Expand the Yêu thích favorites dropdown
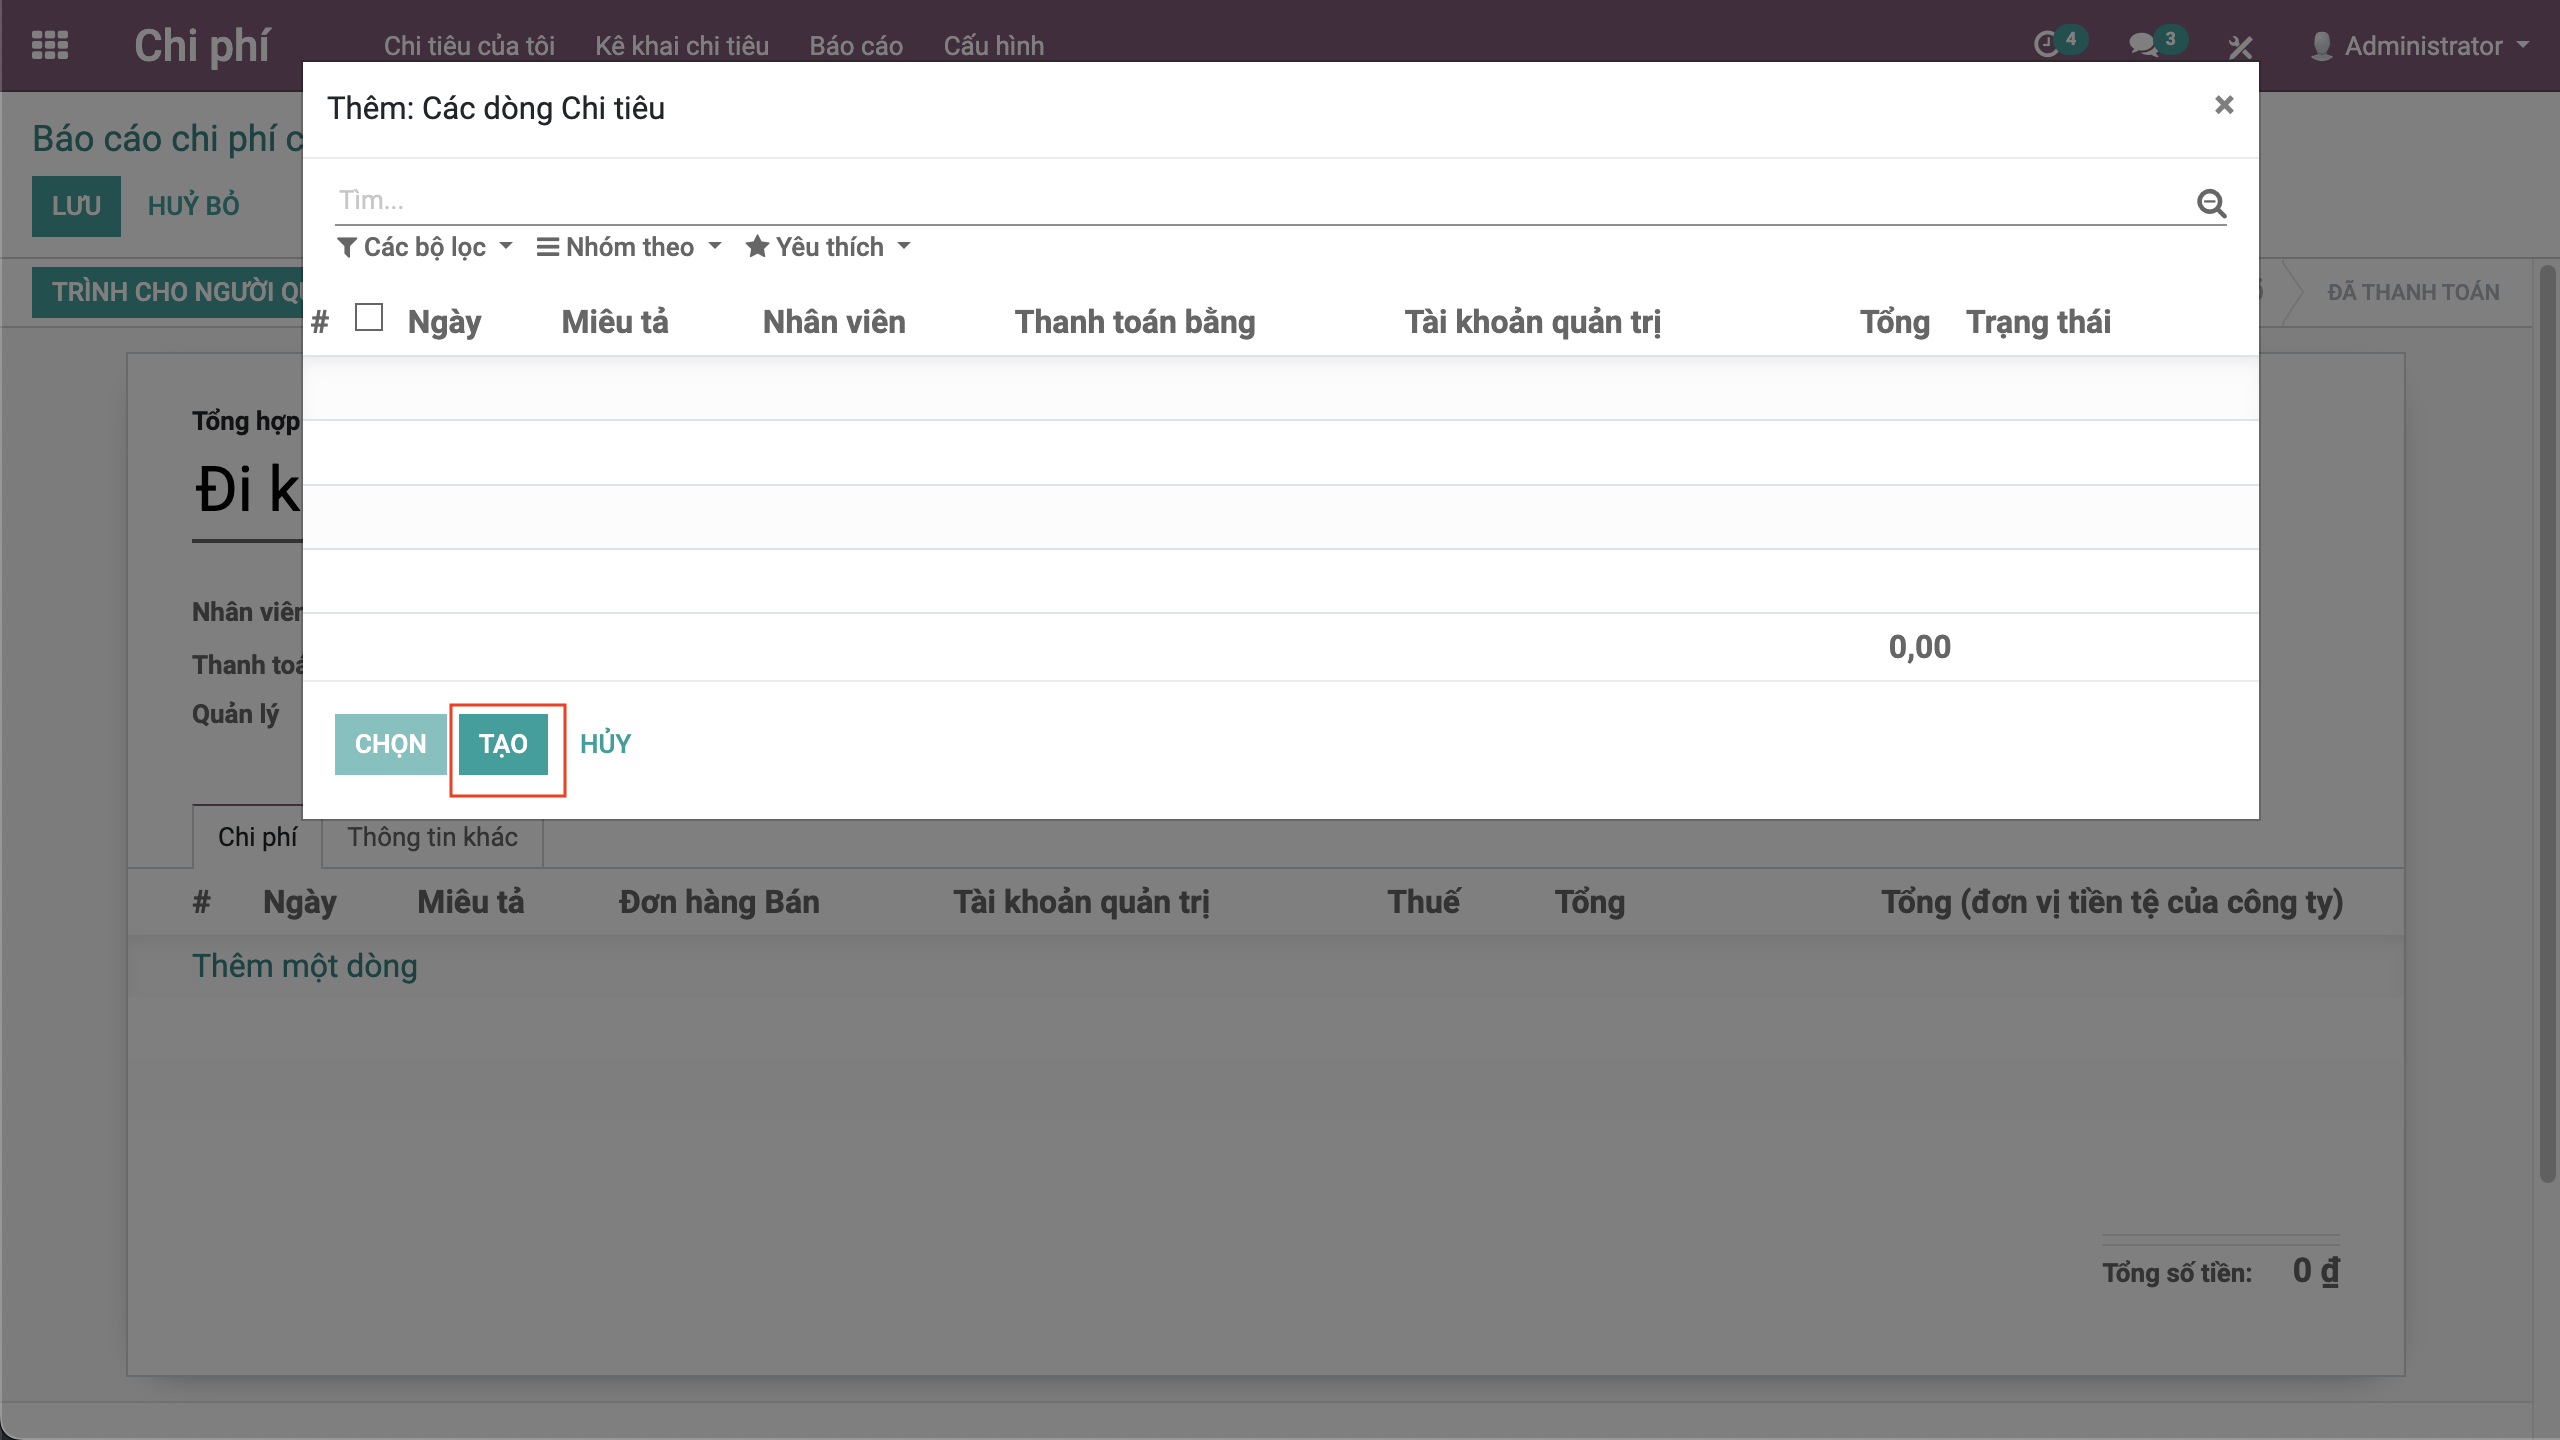The width and height of the screenshot is (2560, 1440). pos(828,247)
